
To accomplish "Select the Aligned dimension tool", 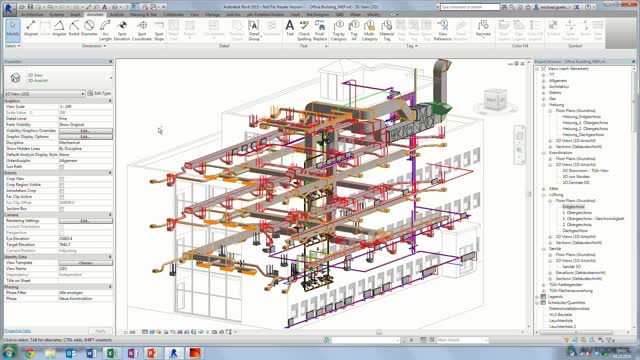I will coord(31,29).
